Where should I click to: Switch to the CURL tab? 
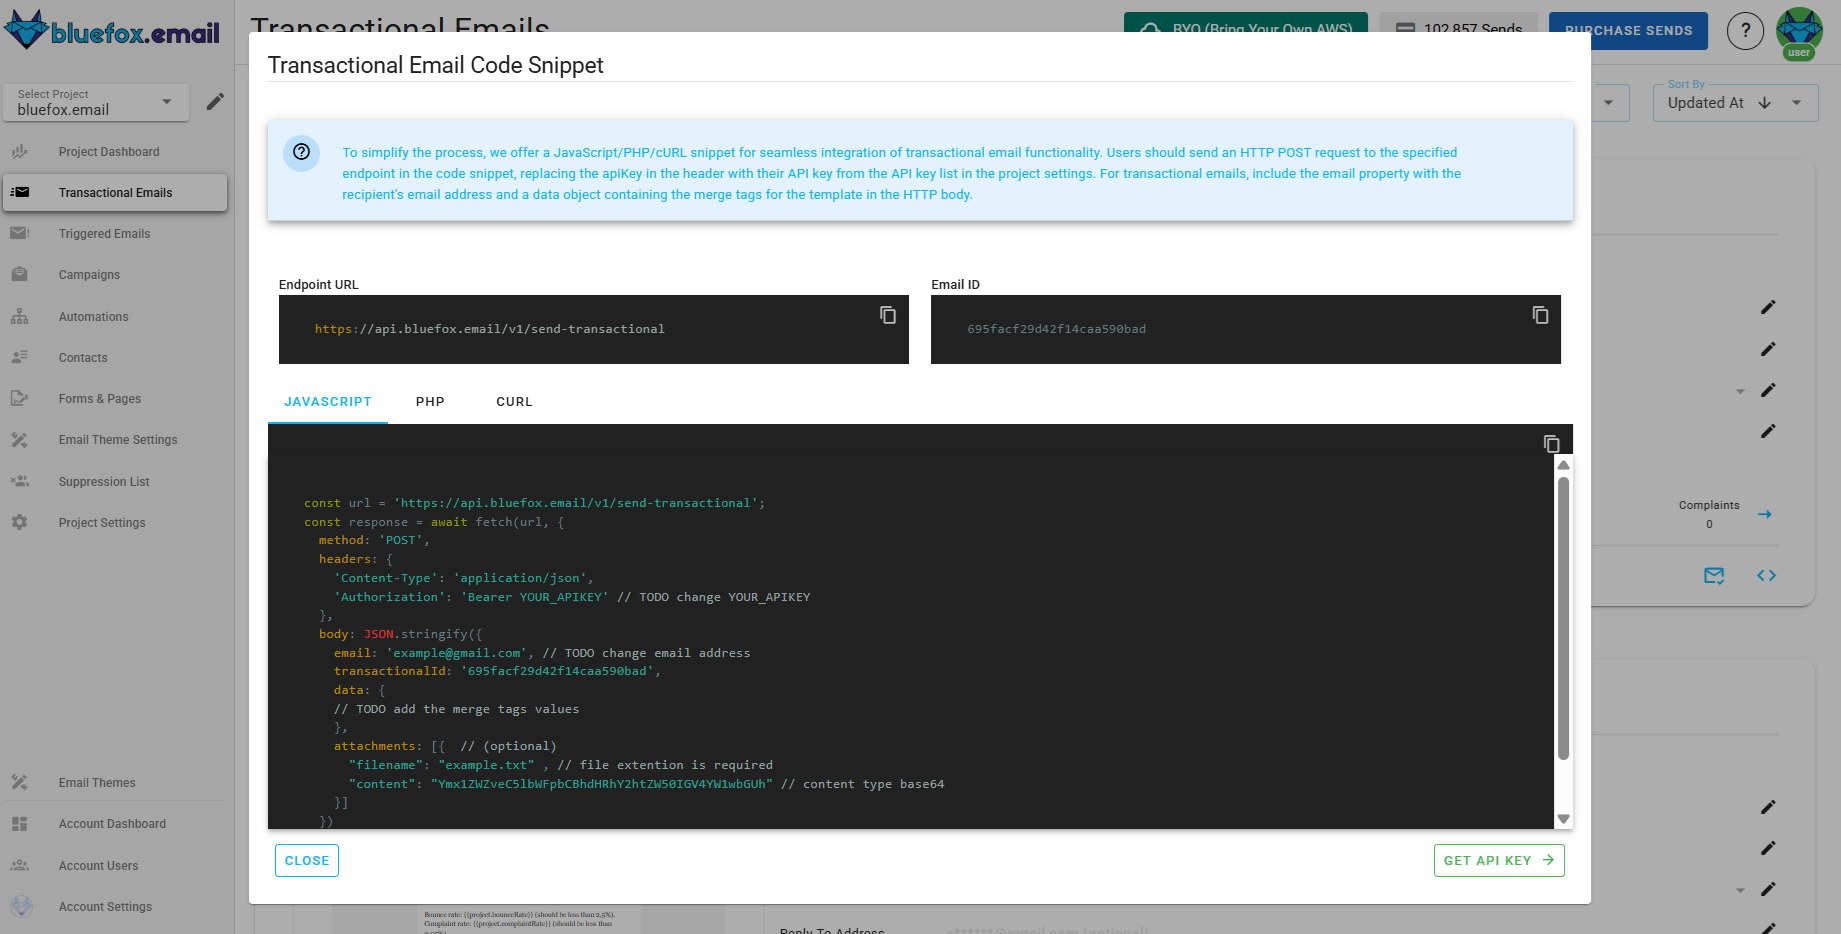(x=513, y=401)
